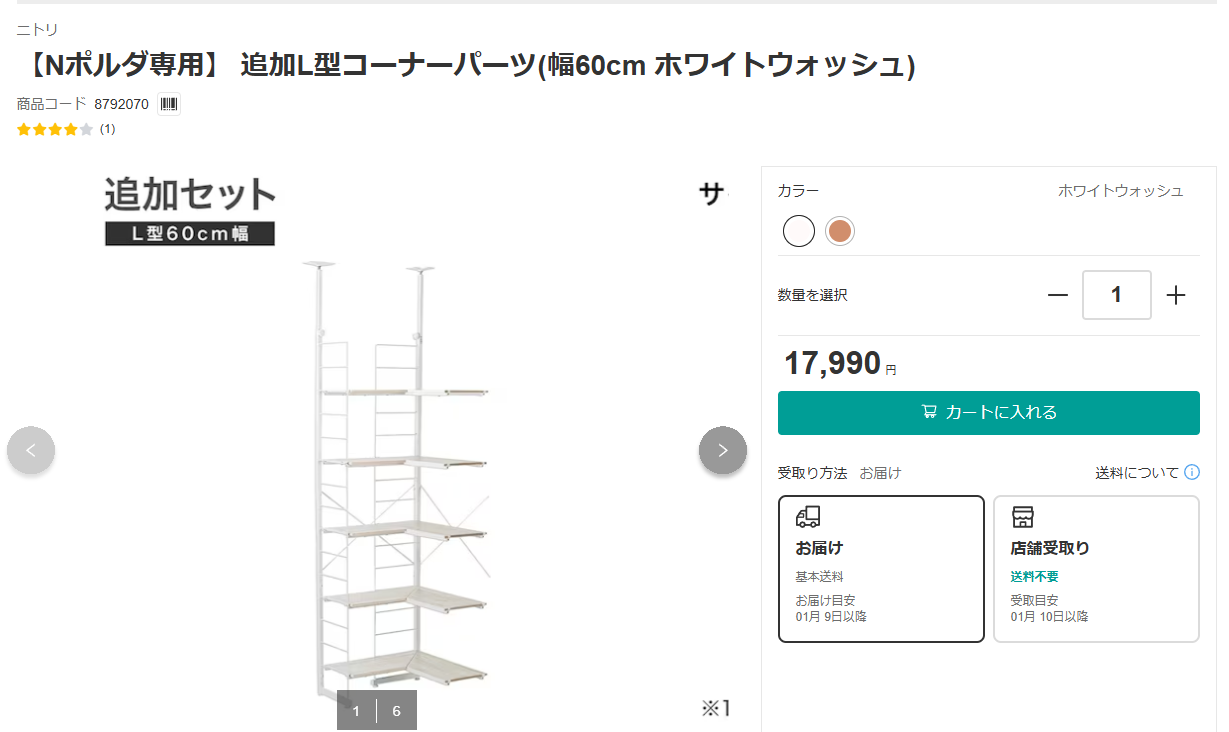Click the shipping info circle icon

click(x=1192, y=472)
